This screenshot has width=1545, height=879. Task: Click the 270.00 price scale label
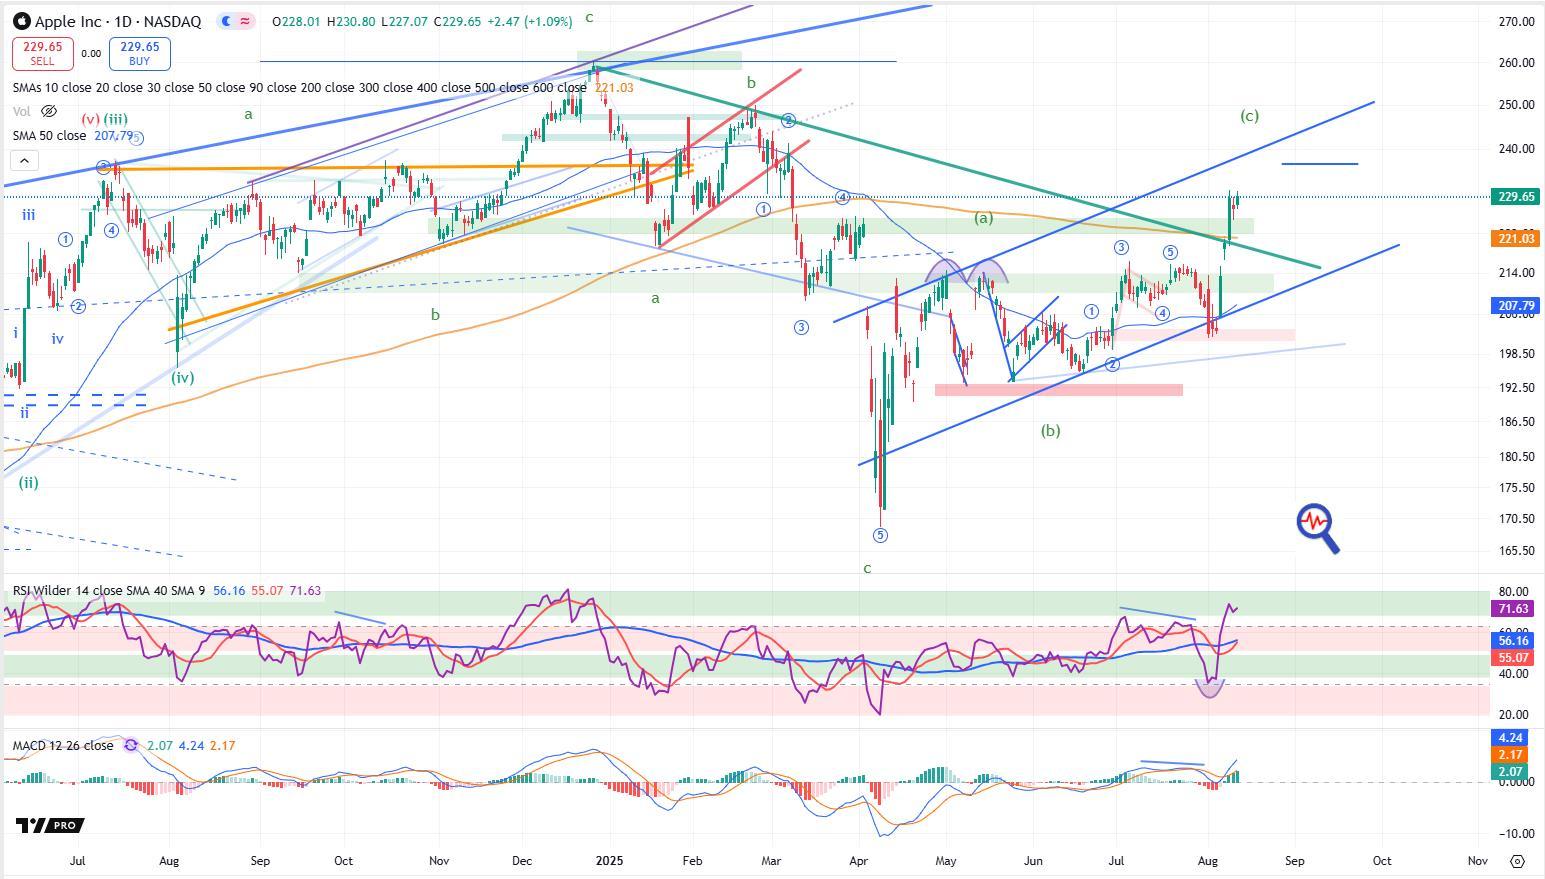coord(1516,21)
